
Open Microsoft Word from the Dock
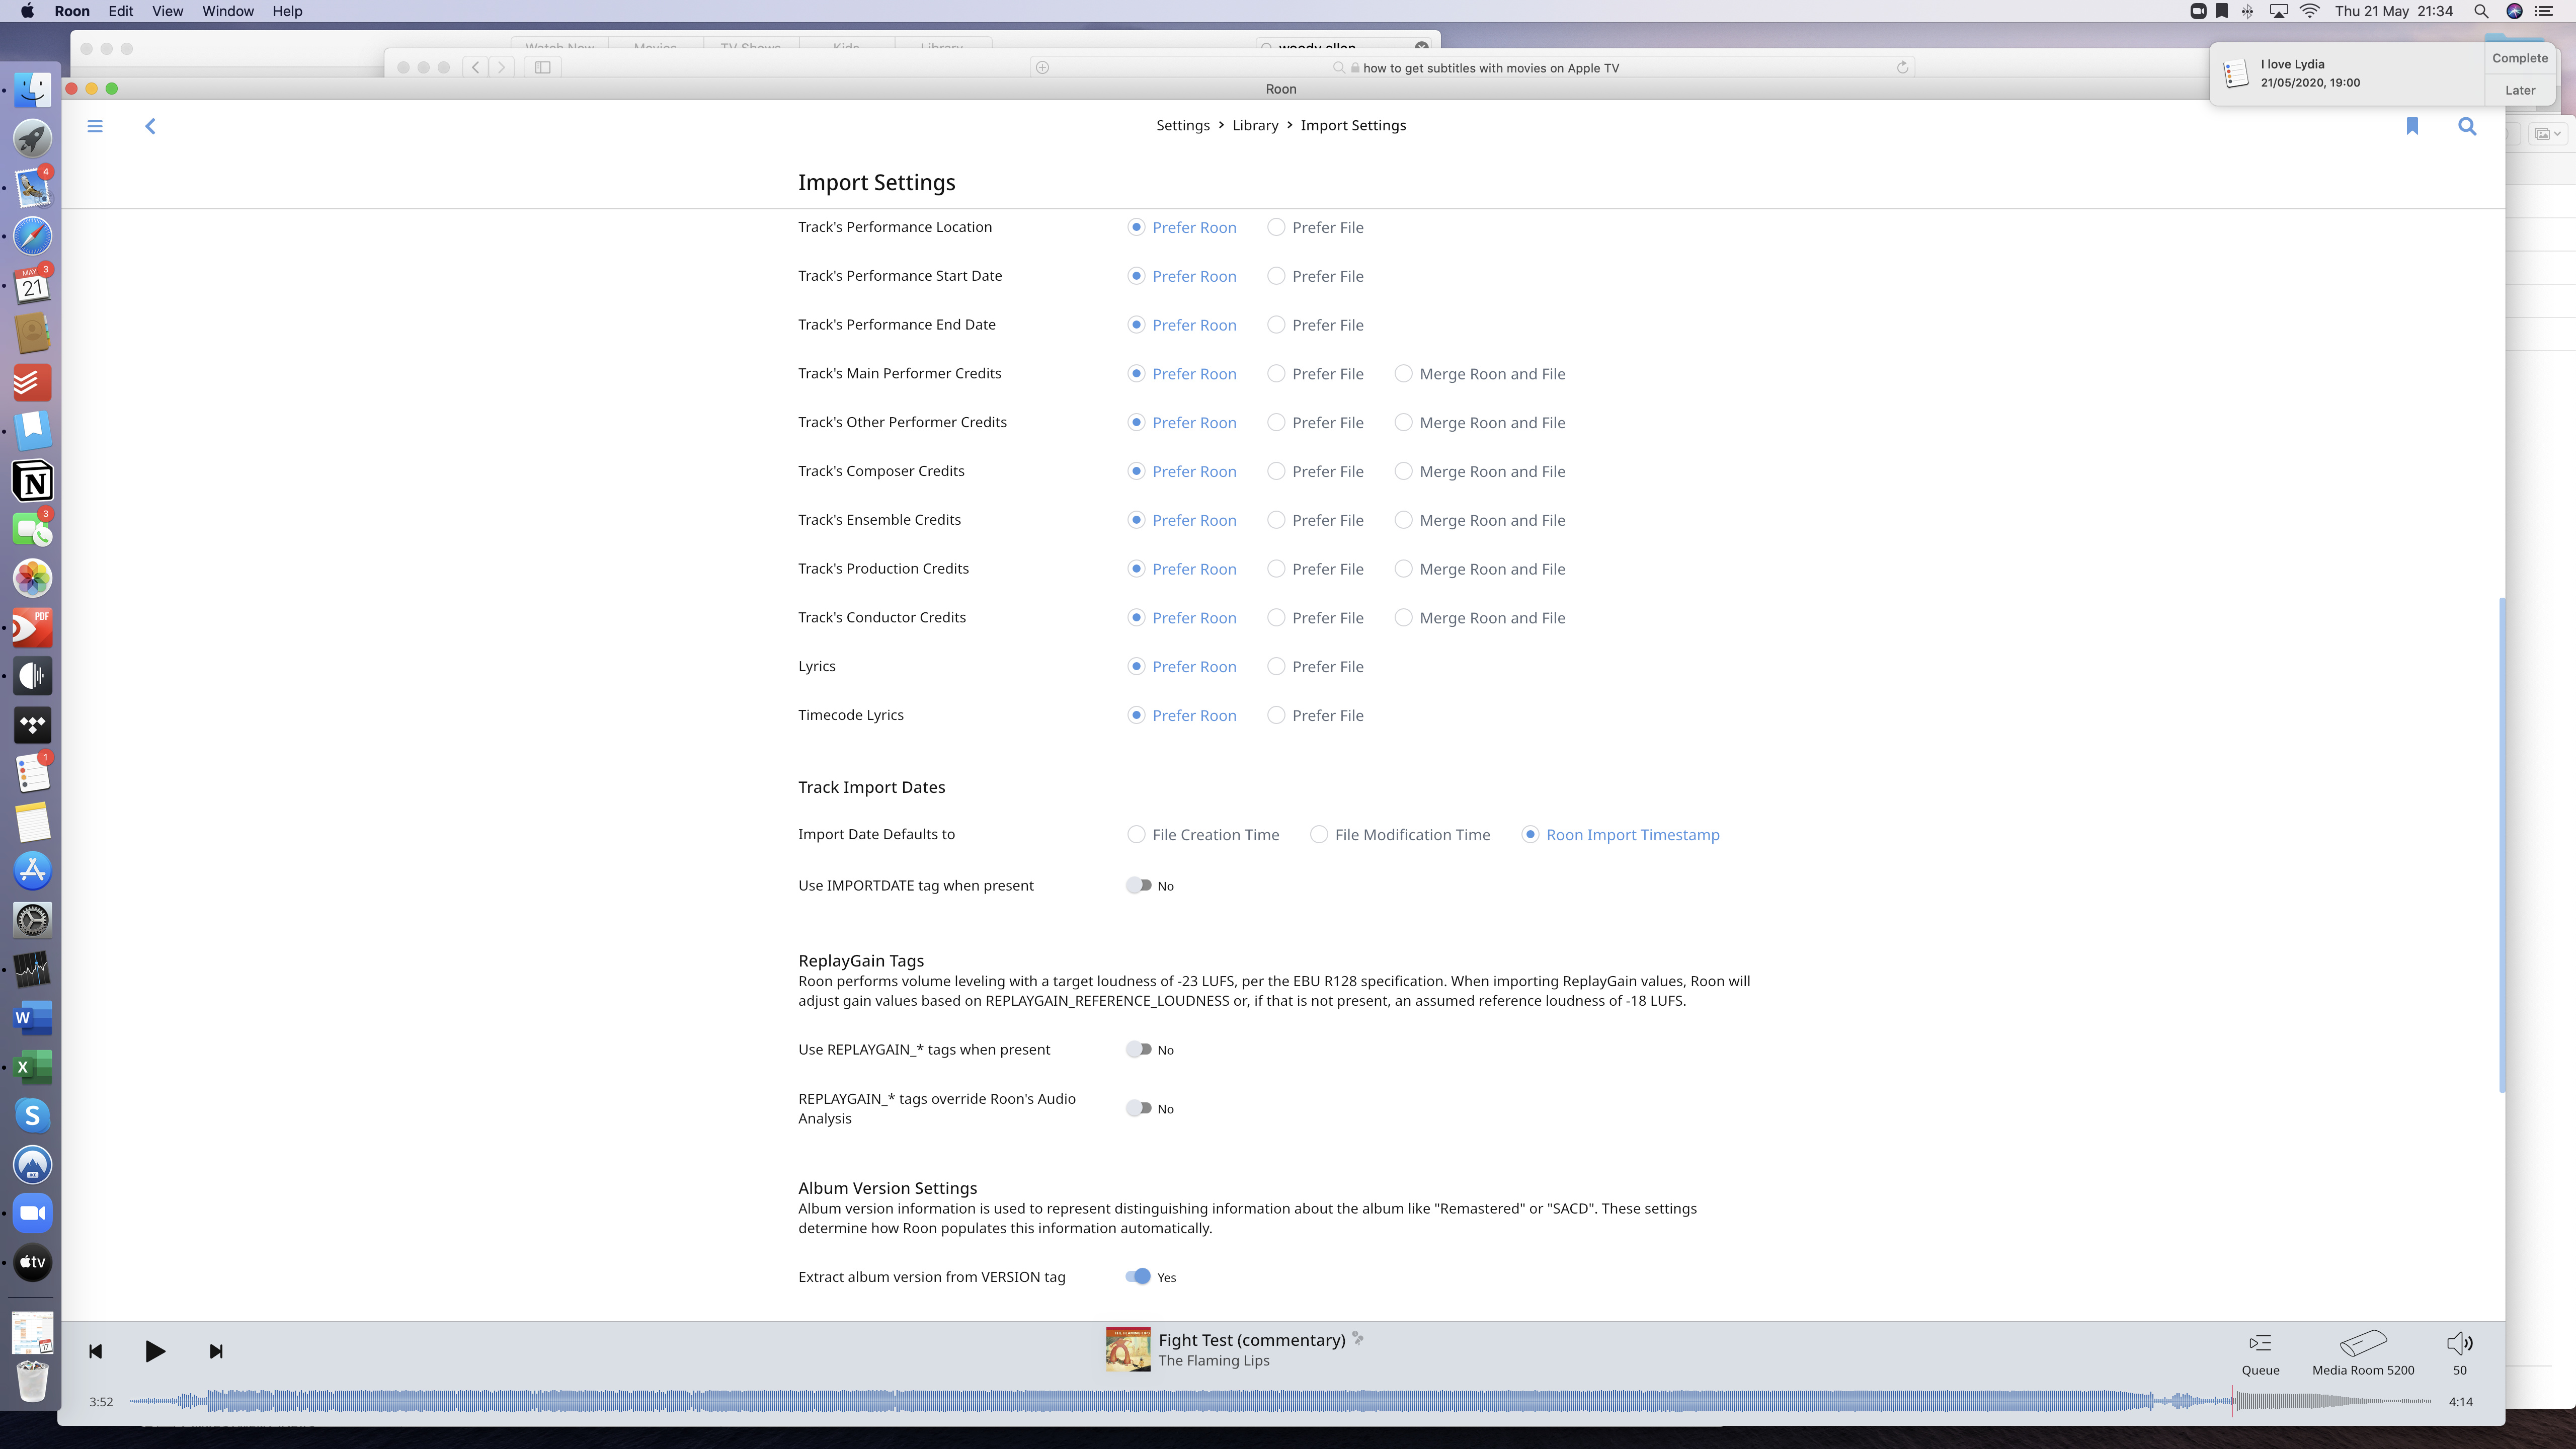(x=32, y=1018)
